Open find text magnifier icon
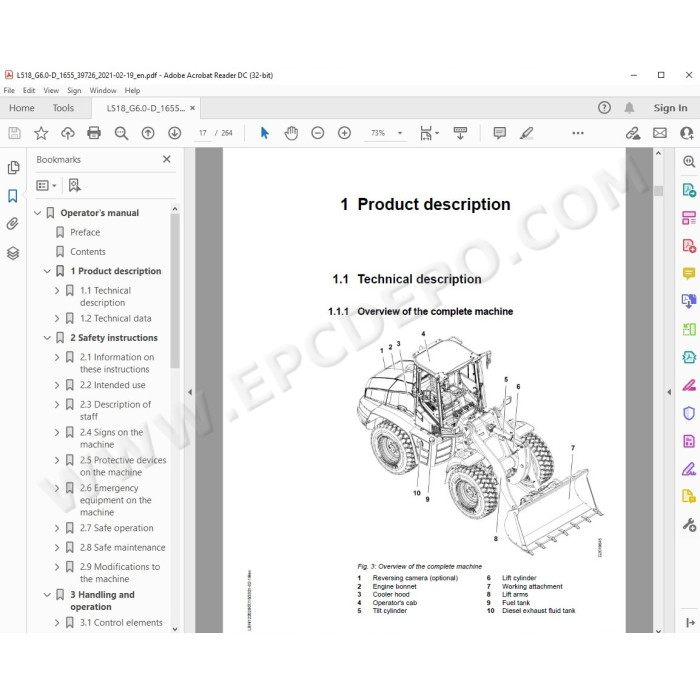700x700 pixels. pos(121,133)
